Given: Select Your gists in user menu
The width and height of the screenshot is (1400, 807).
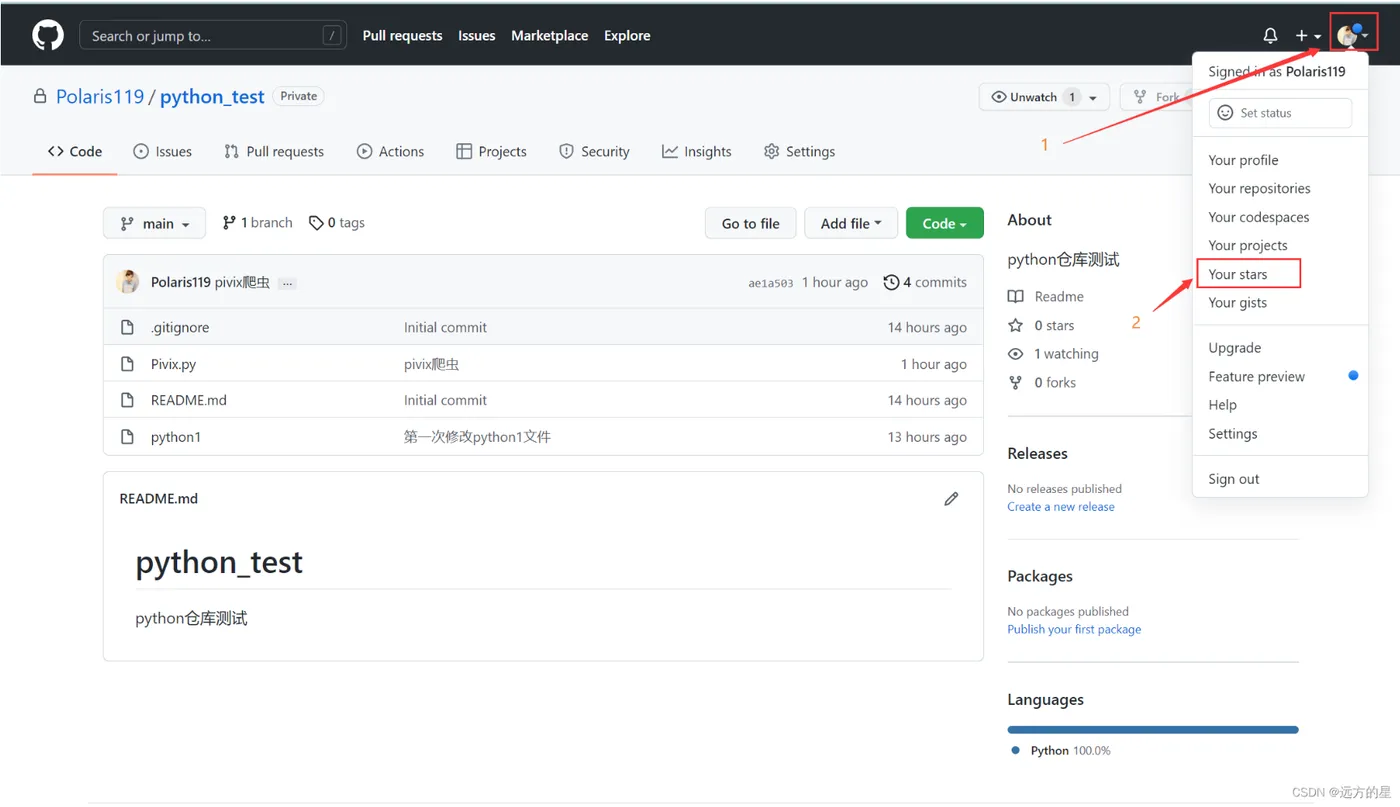Looking at the screenshot, I should (1280, 302).
